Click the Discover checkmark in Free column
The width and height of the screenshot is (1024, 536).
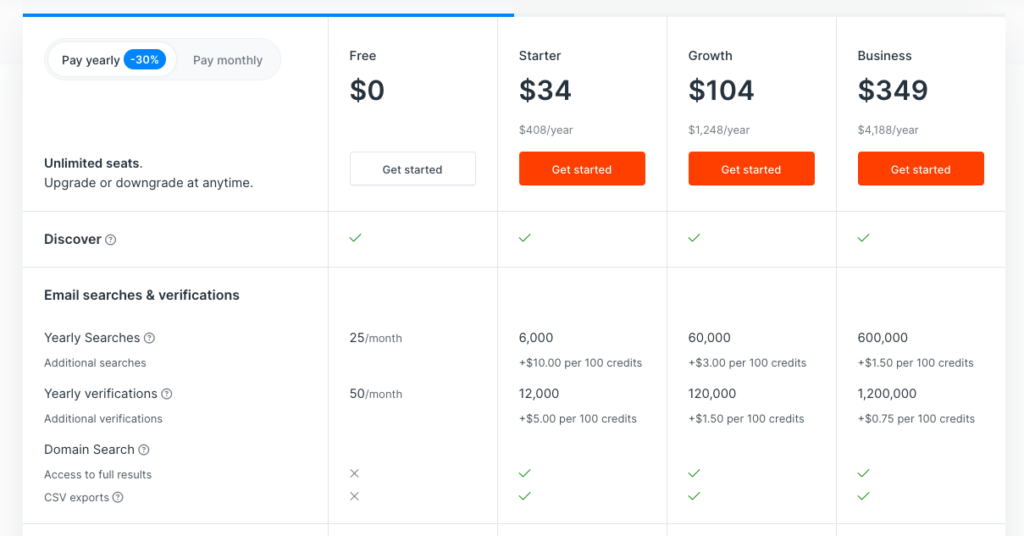pos(355,238)
